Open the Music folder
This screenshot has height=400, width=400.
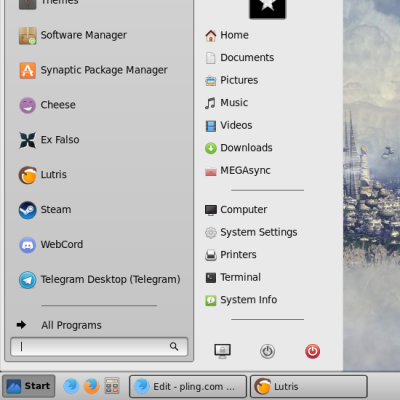226,103
